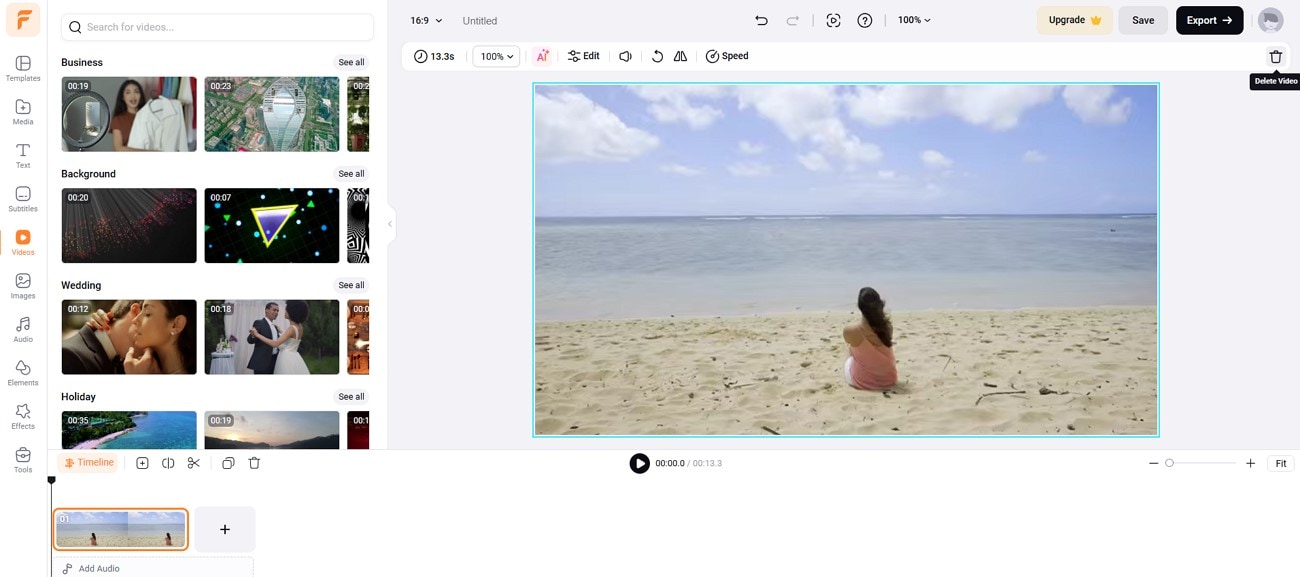
Task: Select the 00:35 Holiday island thumbnail
Action: click(129, 430)
